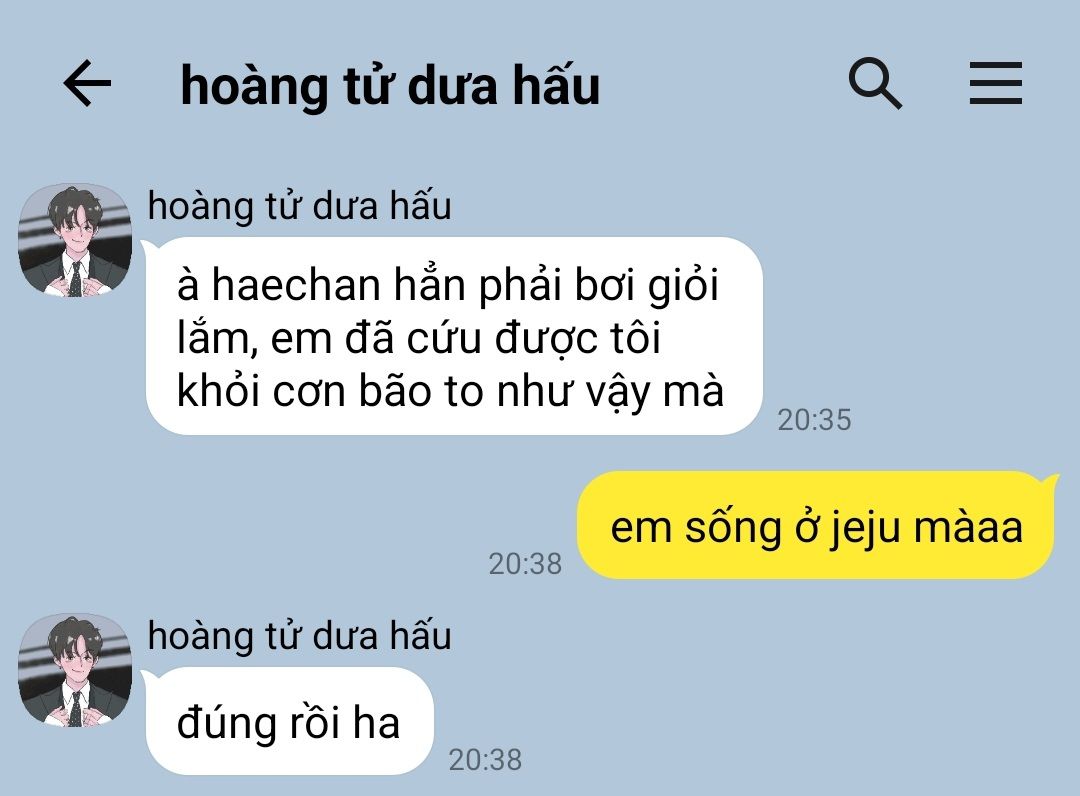Select the đúng rồi ha message bubble
Image resolution: width=1080 pixels, height=796 pixels.
(289, 721)
